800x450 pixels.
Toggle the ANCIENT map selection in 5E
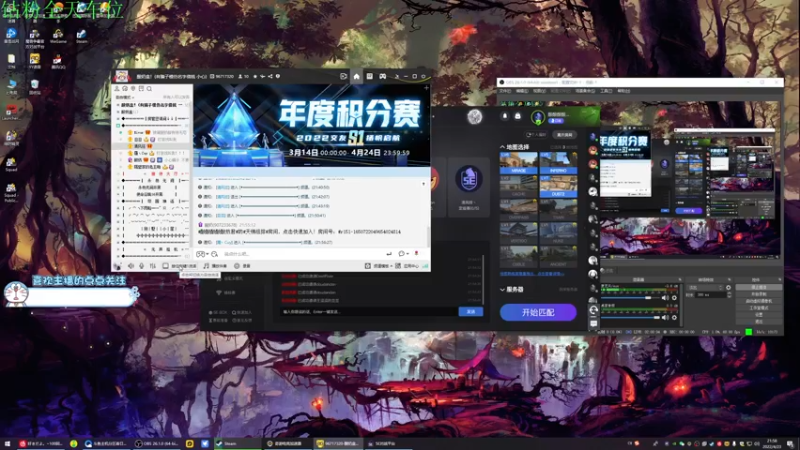pos(558,257)
